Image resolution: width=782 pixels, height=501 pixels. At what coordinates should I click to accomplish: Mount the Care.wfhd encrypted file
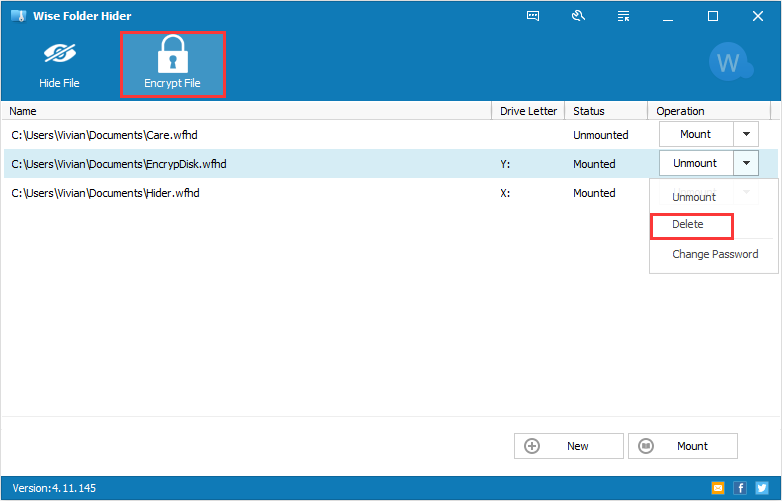[696, 134]
